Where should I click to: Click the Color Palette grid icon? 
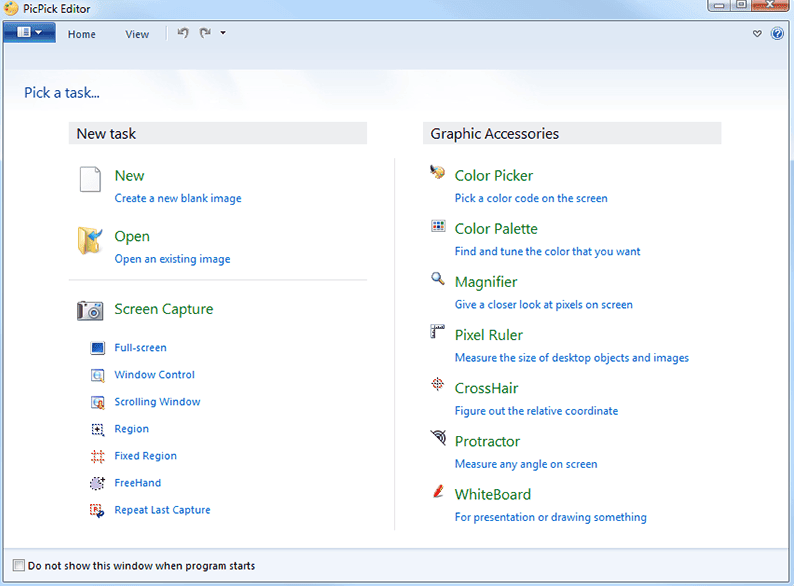click(x=438, y=226)
